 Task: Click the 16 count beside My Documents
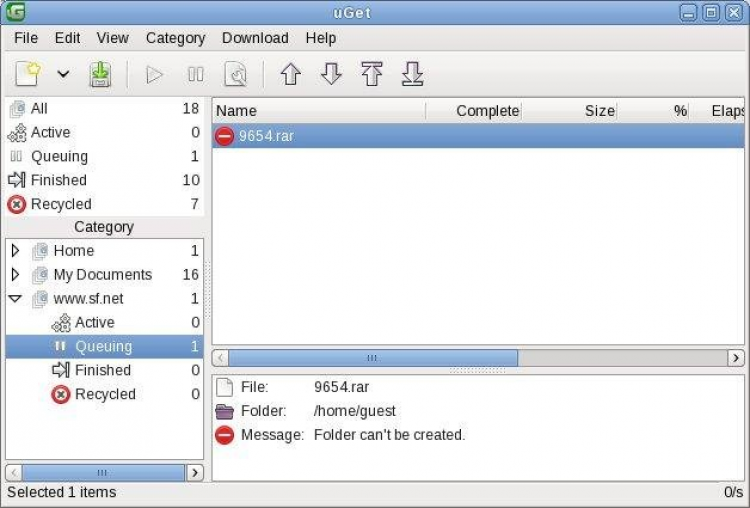[x=190, y=275]
